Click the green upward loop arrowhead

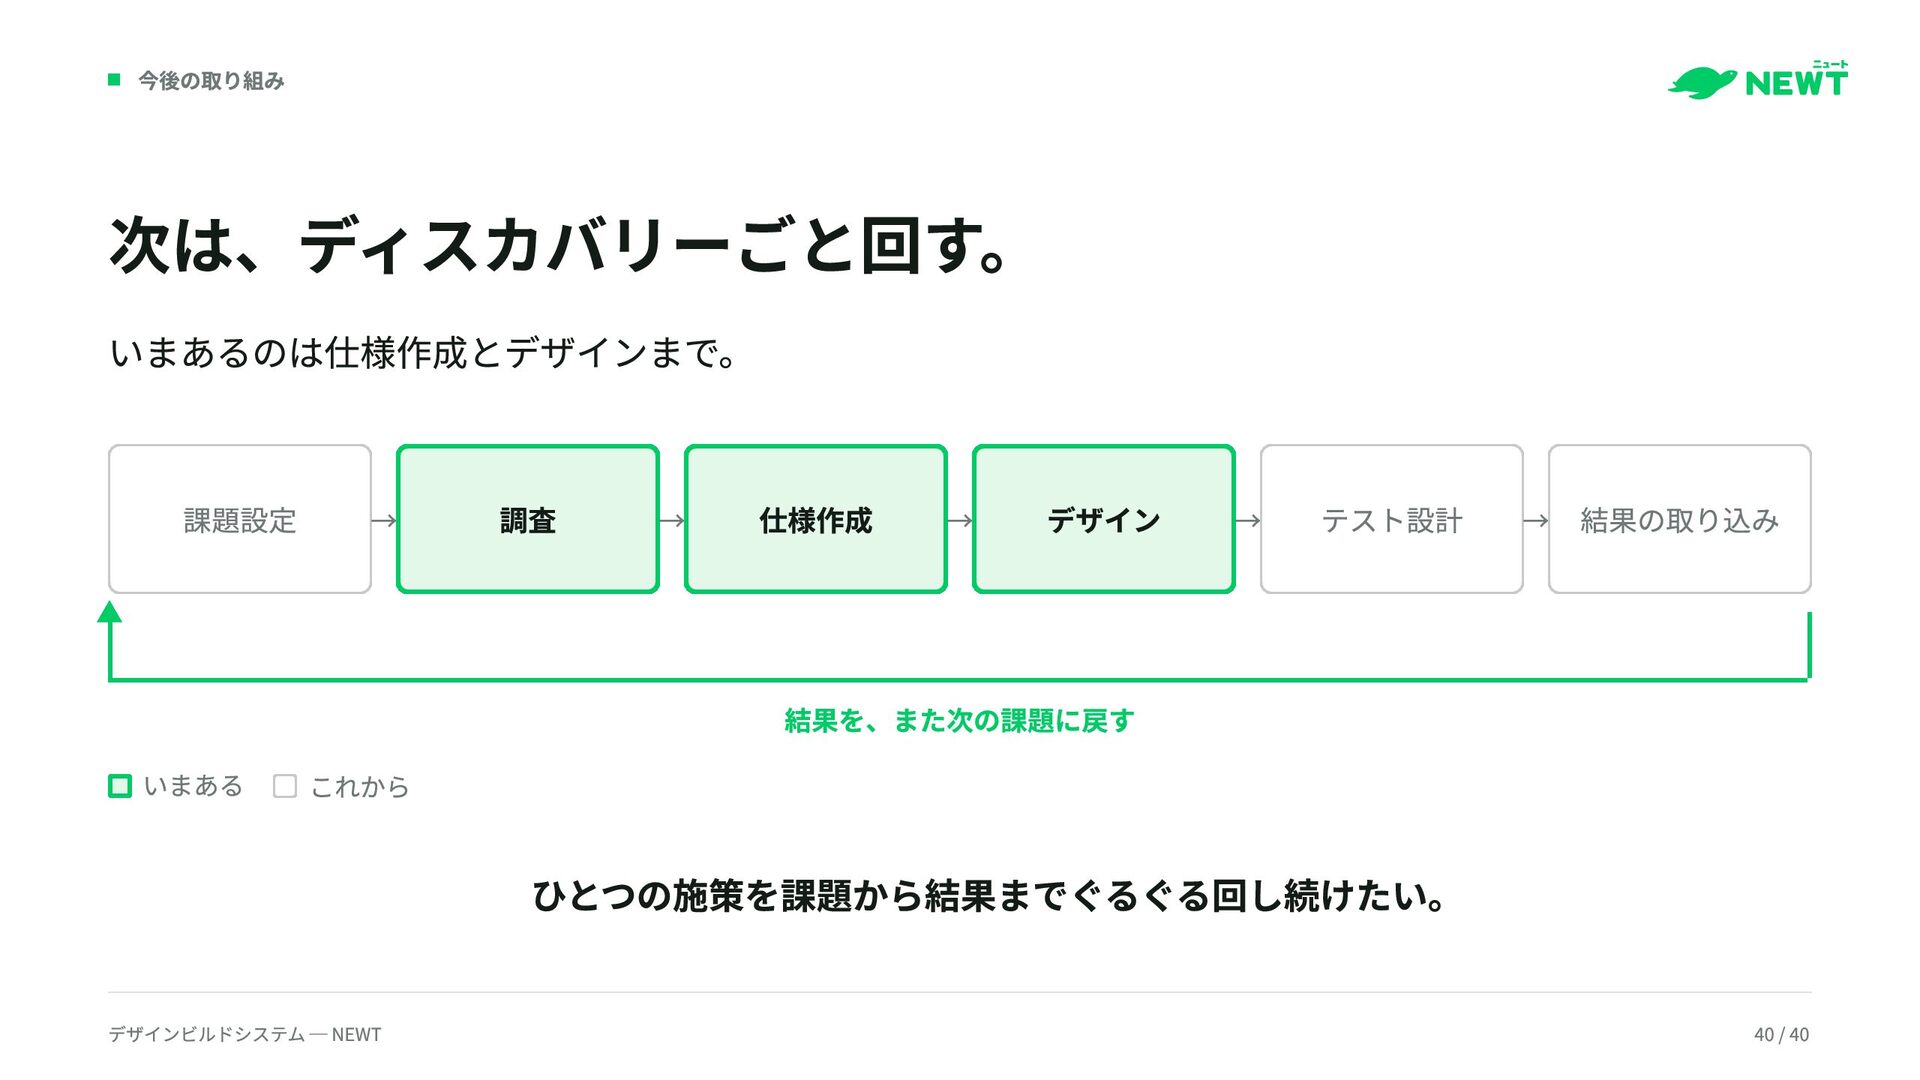click(110, 612)
